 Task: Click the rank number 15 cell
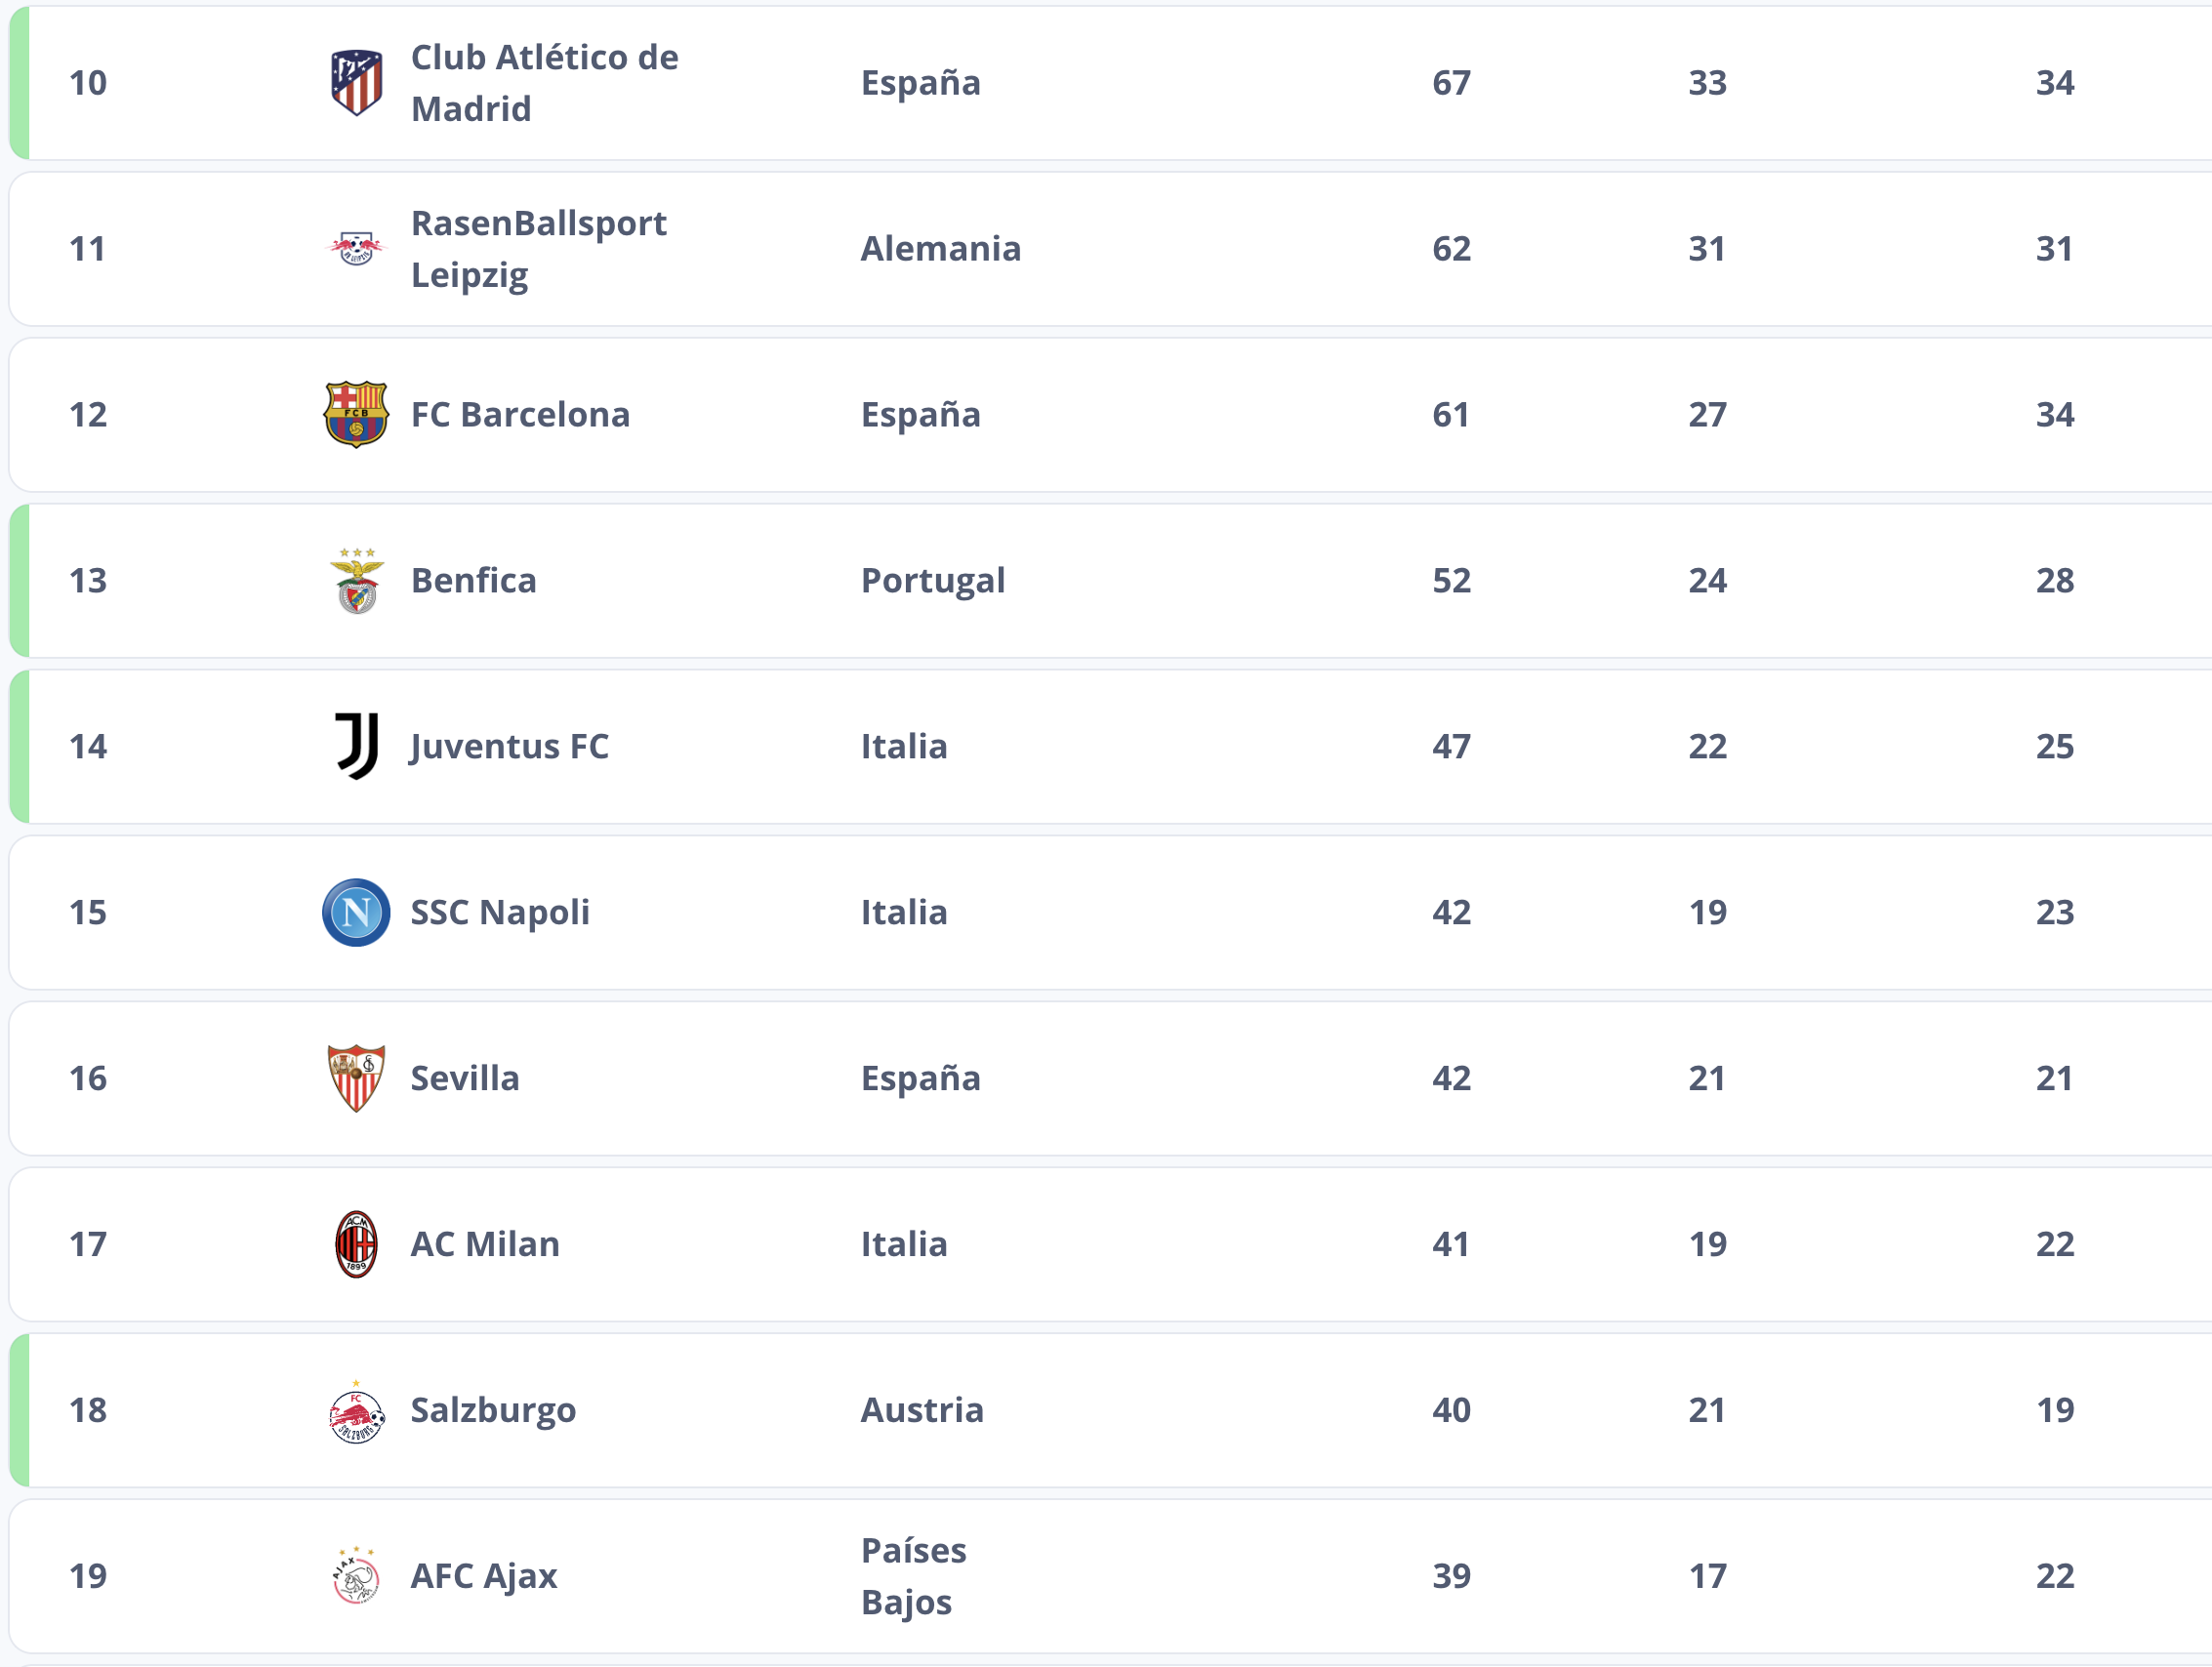click(x=88, y=912)
